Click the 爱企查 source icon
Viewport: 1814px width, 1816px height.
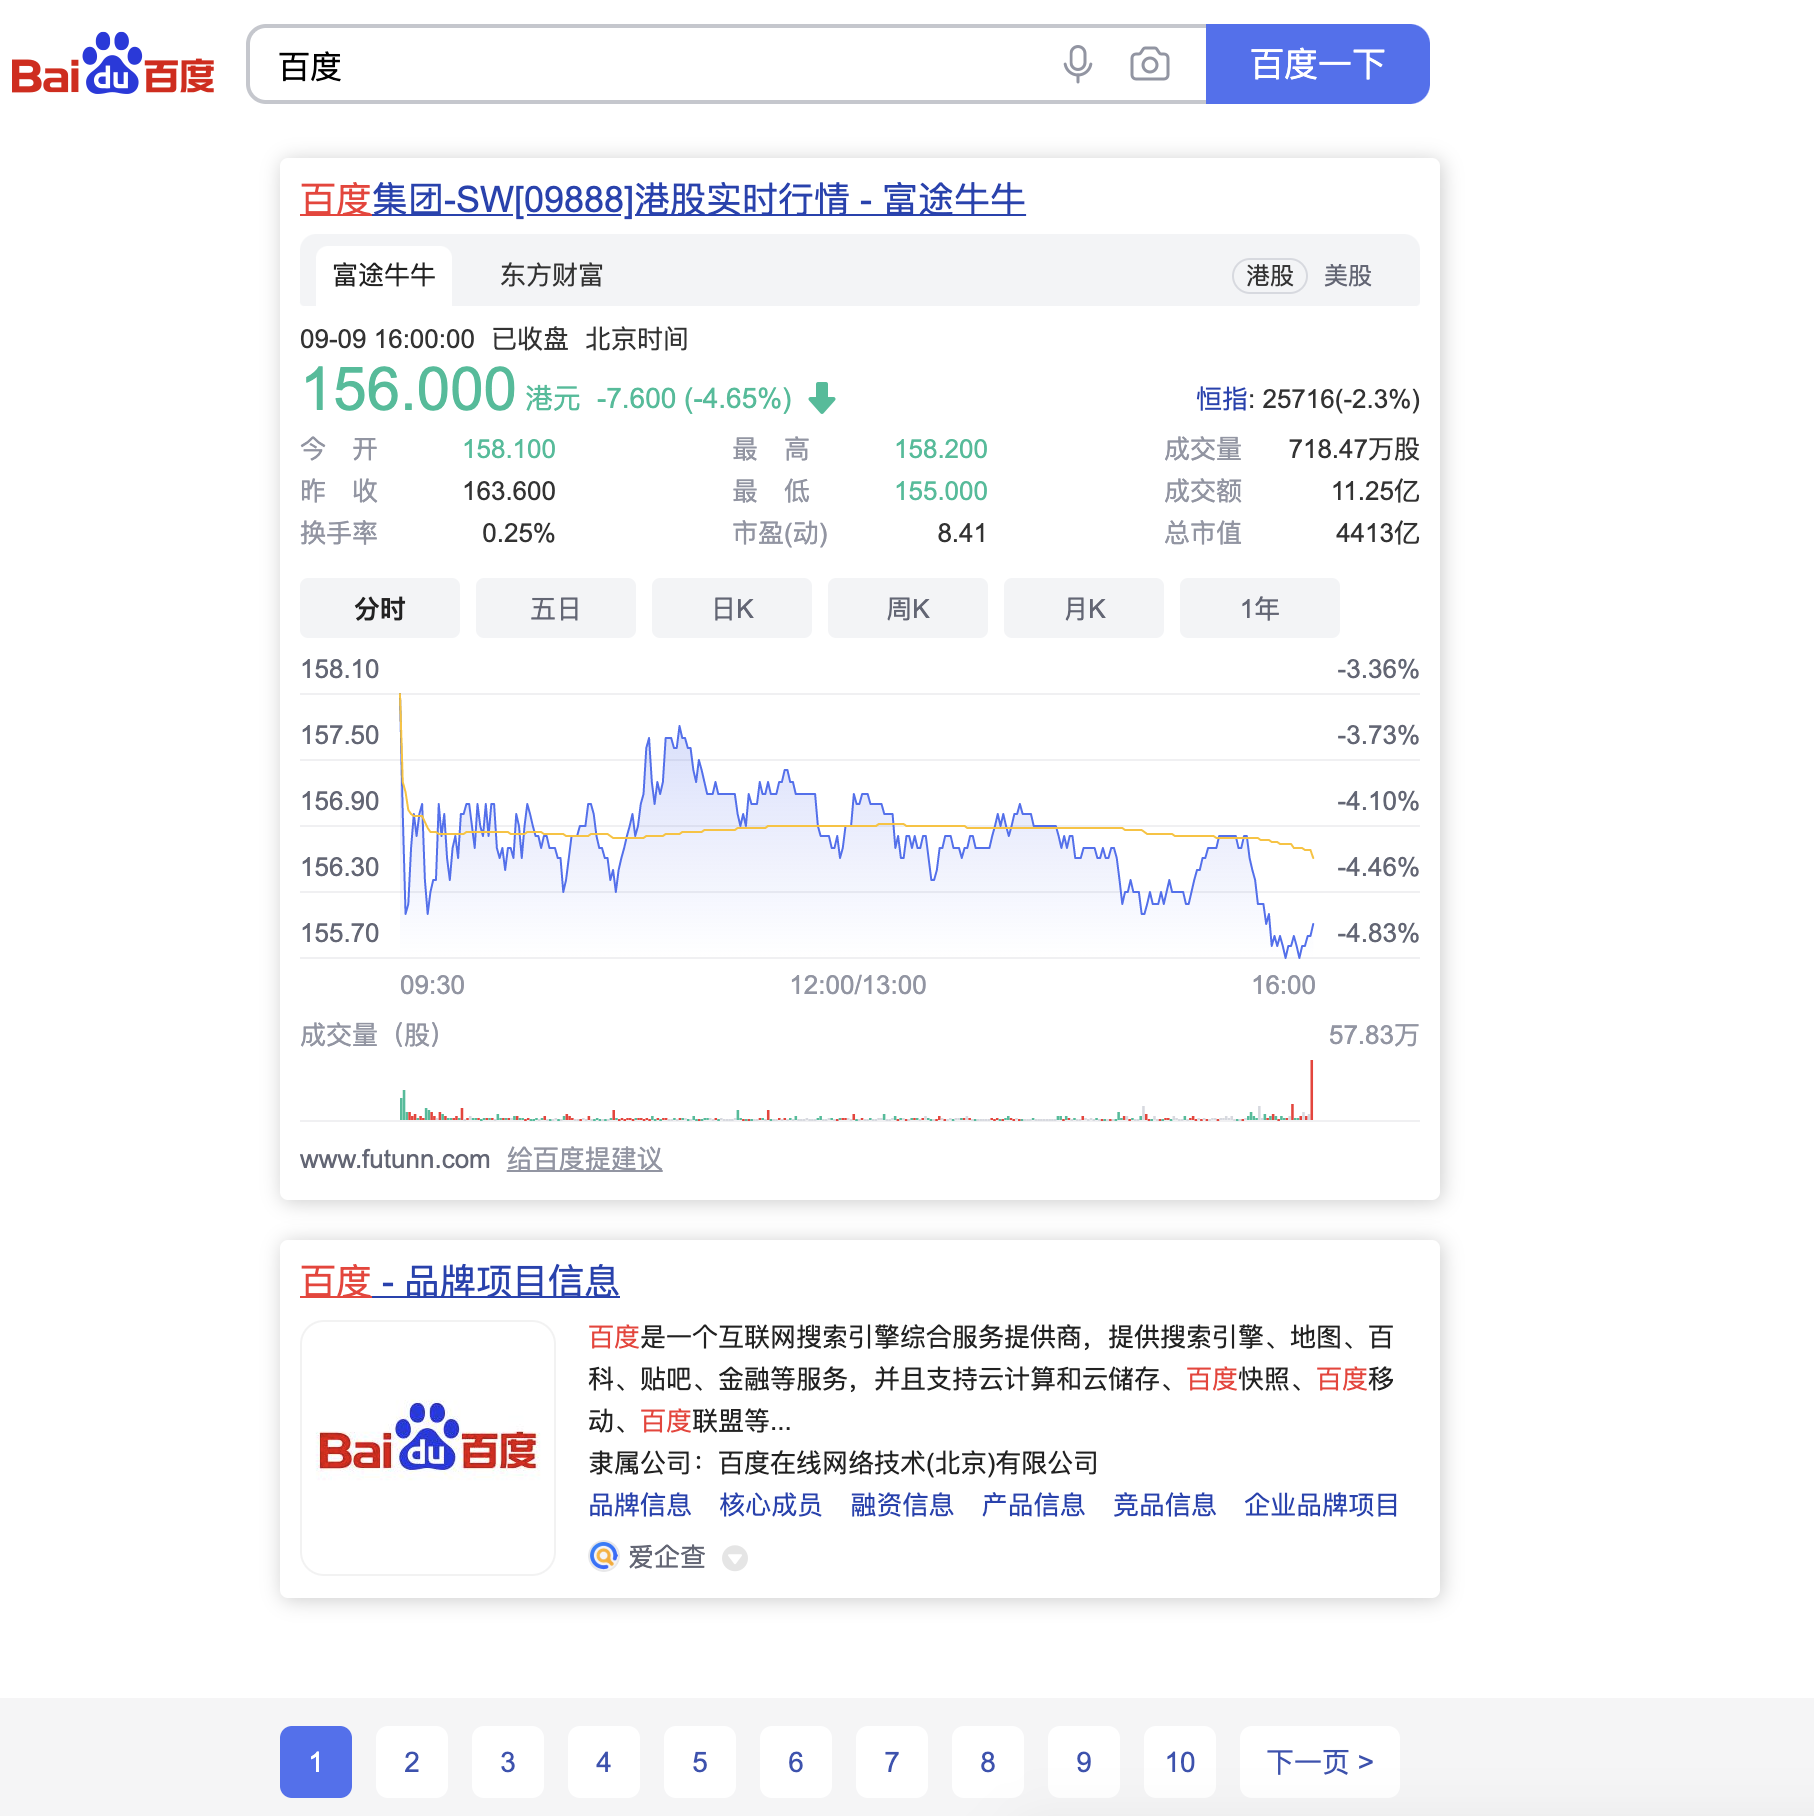pyautogui.click(x=604, y=1556)
